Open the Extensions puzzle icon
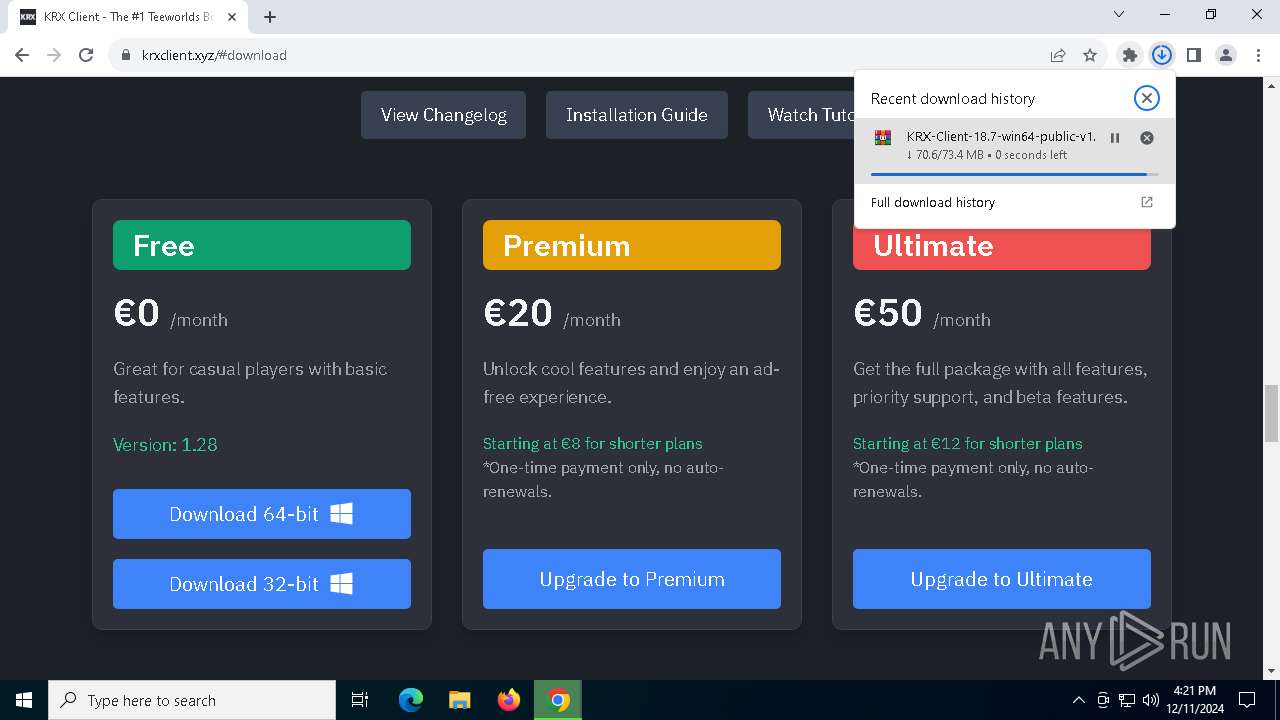Screen dimensions: 1280x720 [1130, 55]
